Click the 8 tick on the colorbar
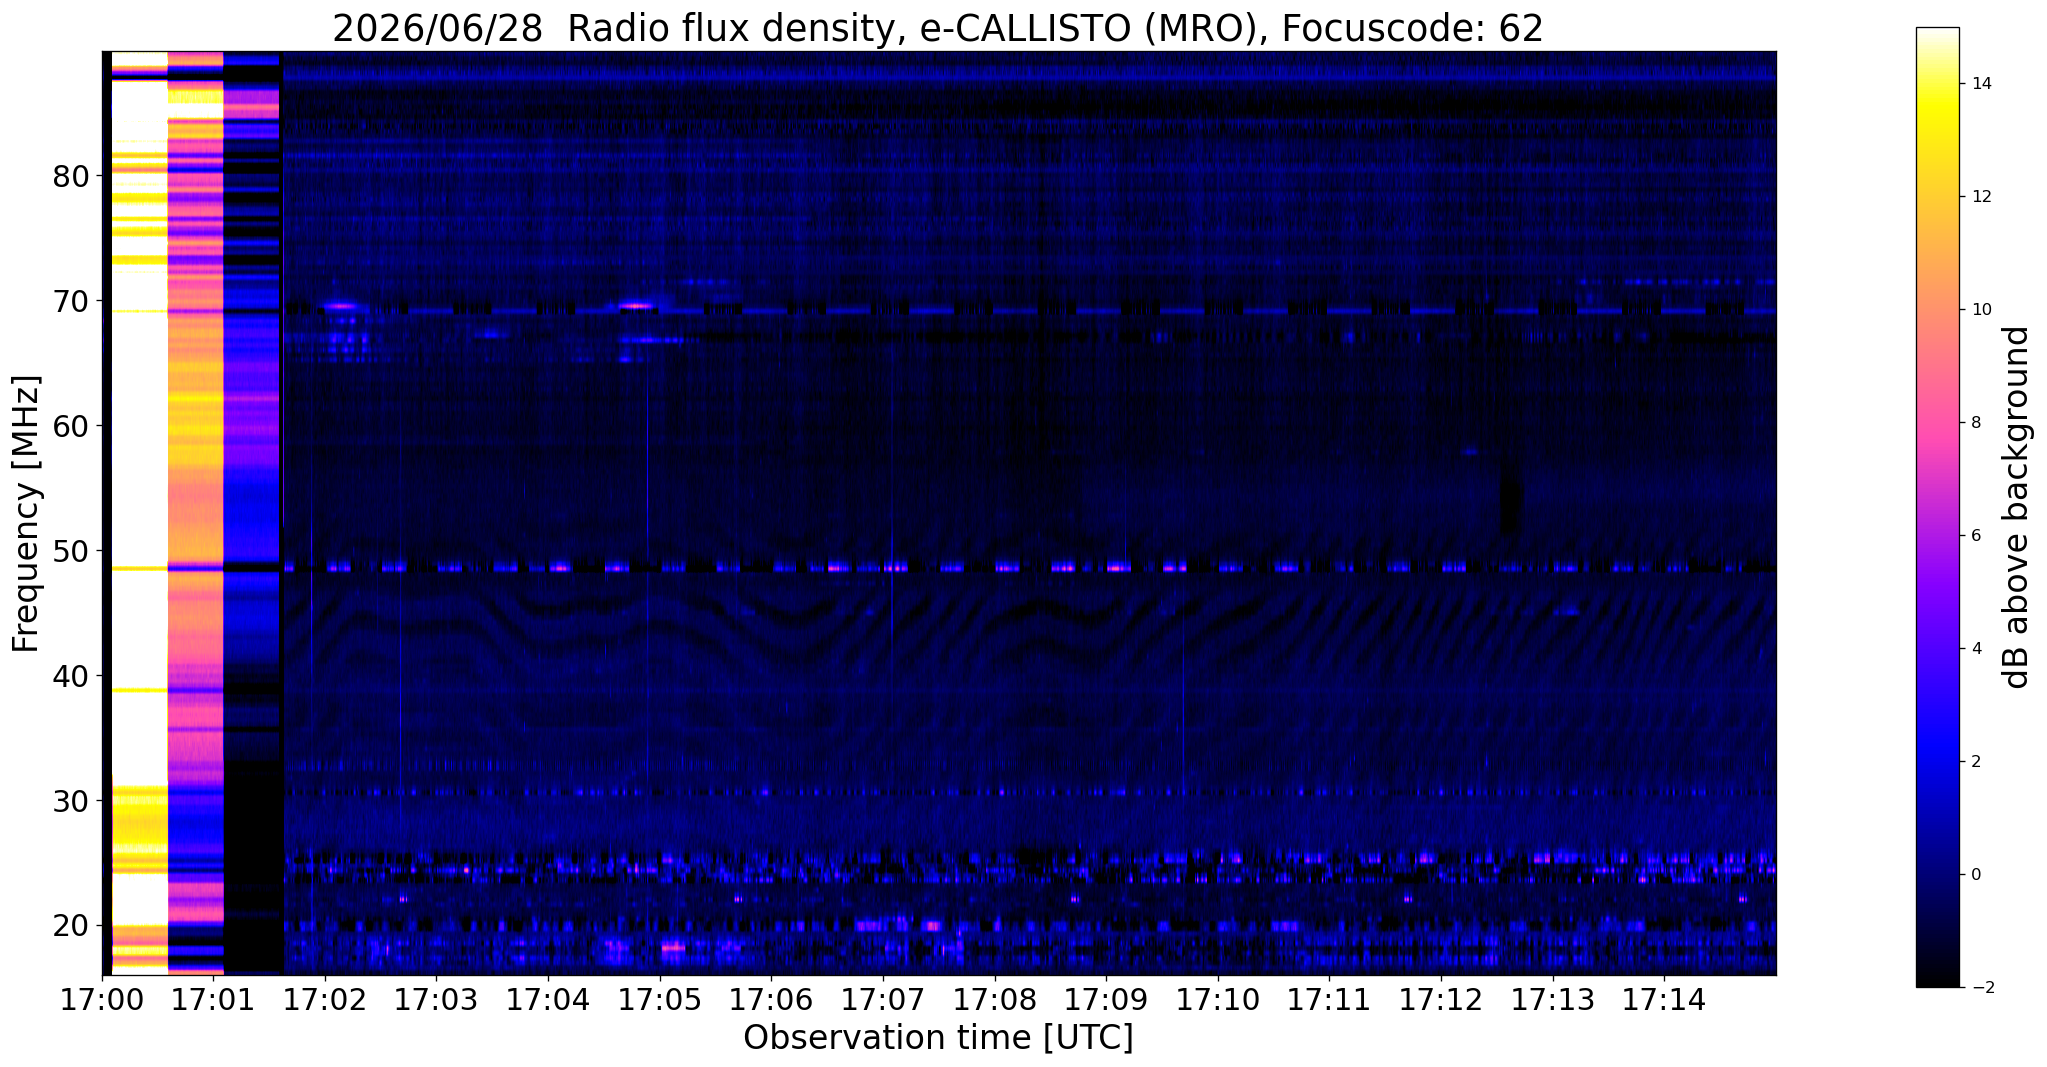This screenshot has height=1067, width=2047. point(1974,423)
